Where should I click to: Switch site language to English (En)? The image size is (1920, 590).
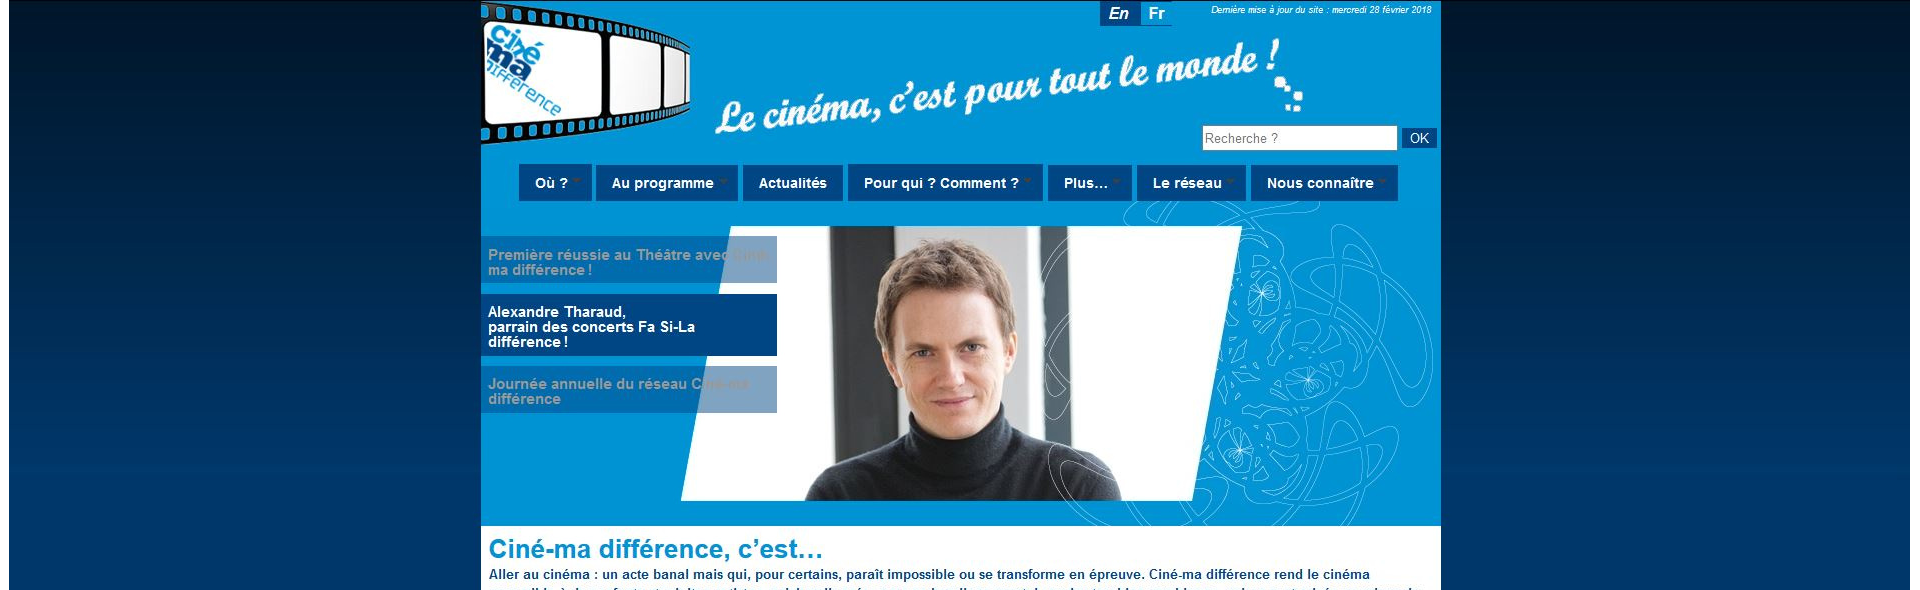point(1119,13)
